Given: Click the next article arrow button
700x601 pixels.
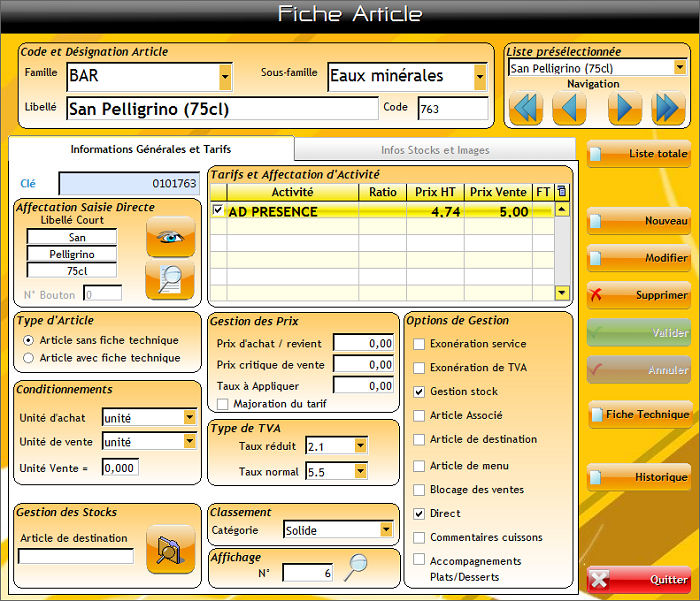Looking at the screenshot, I should tap(623, 107).
